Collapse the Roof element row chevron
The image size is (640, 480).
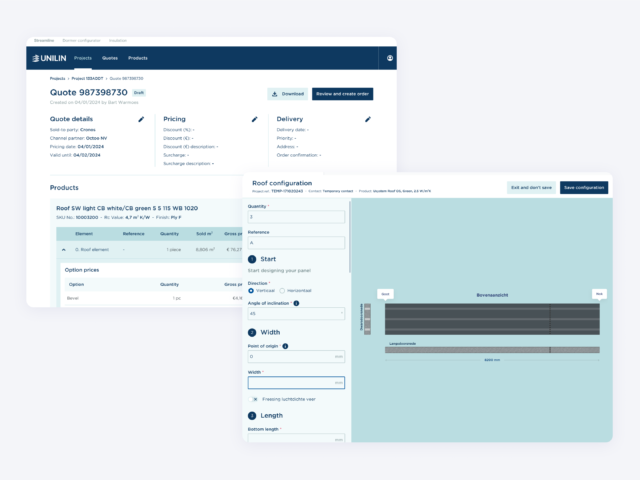pyautogui.click(x=65, y=249)
